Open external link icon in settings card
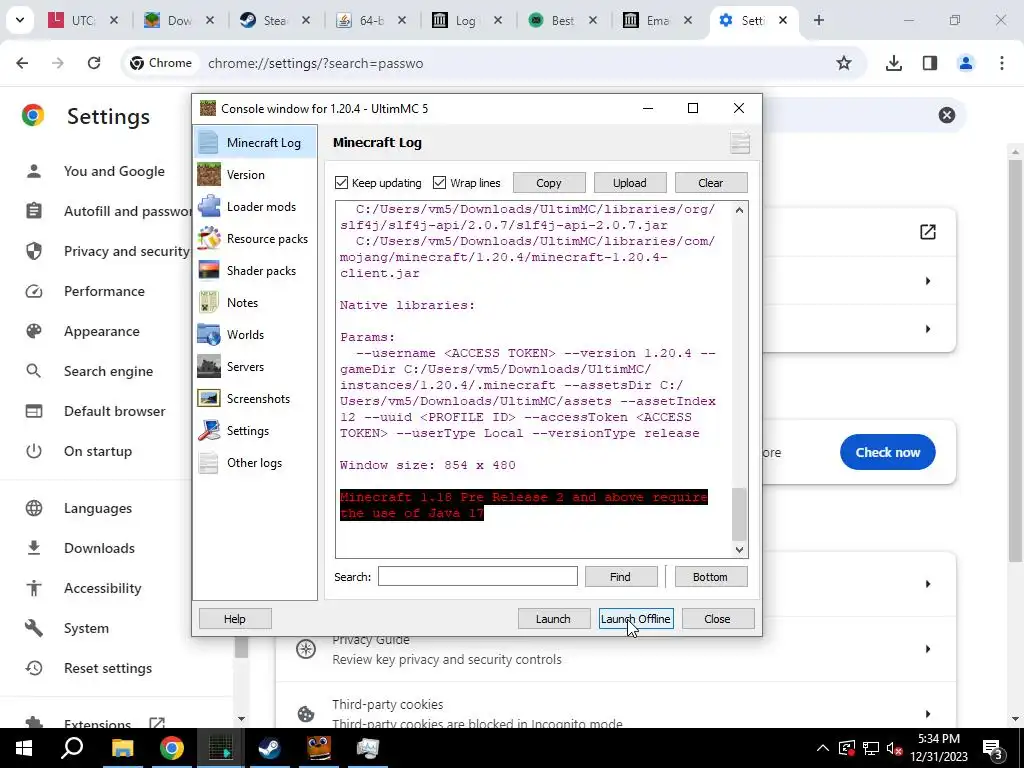 point(927,232)
